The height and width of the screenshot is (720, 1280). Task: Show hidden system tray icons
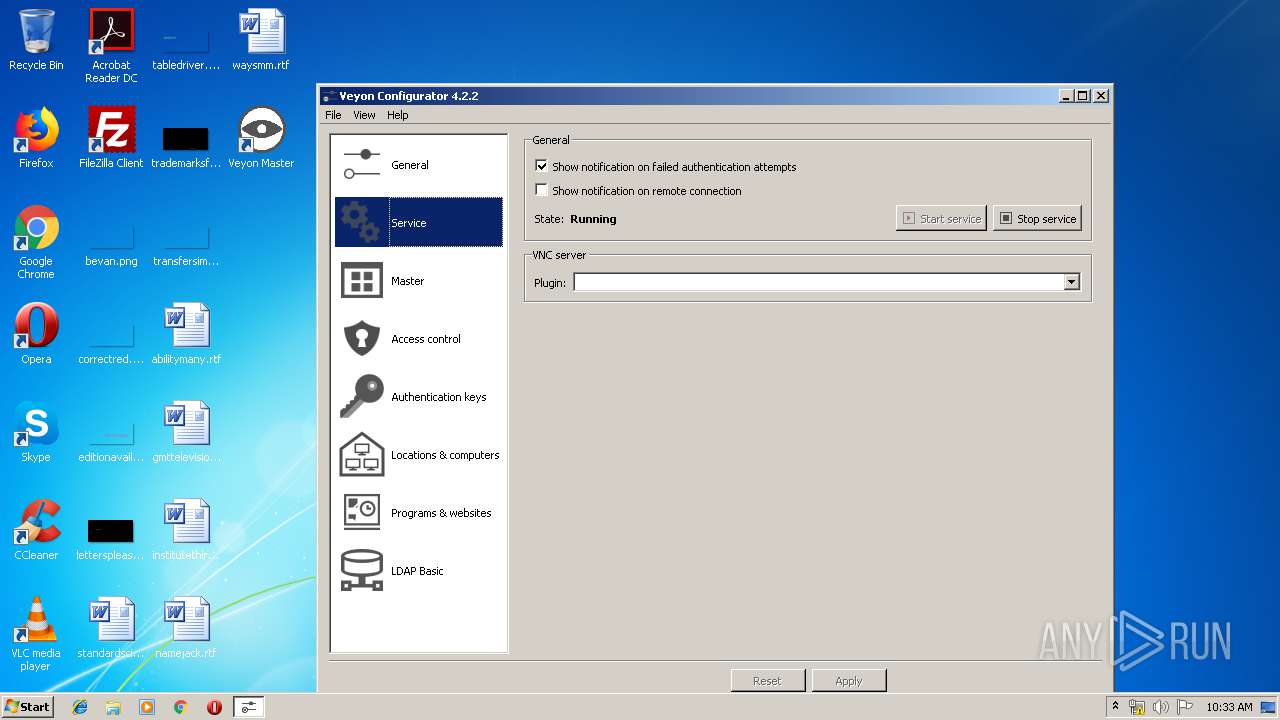tap(1115, 706)
